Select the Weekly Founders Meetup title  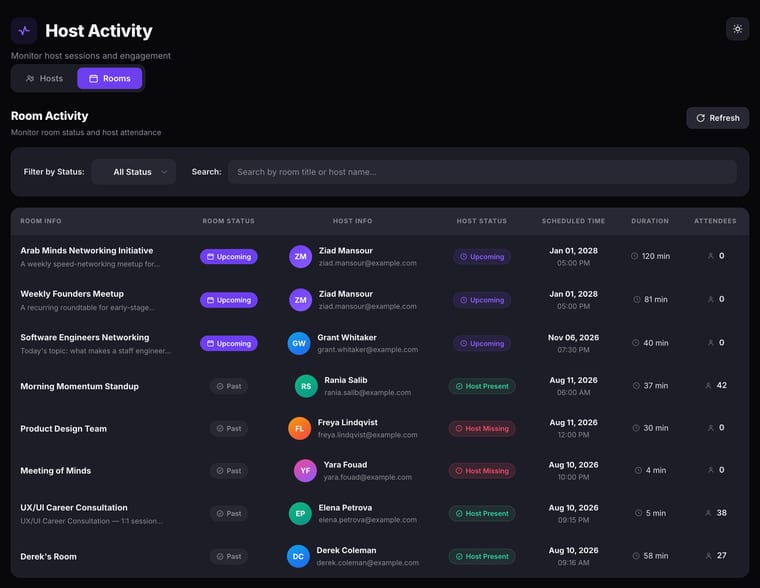point(72,294)
